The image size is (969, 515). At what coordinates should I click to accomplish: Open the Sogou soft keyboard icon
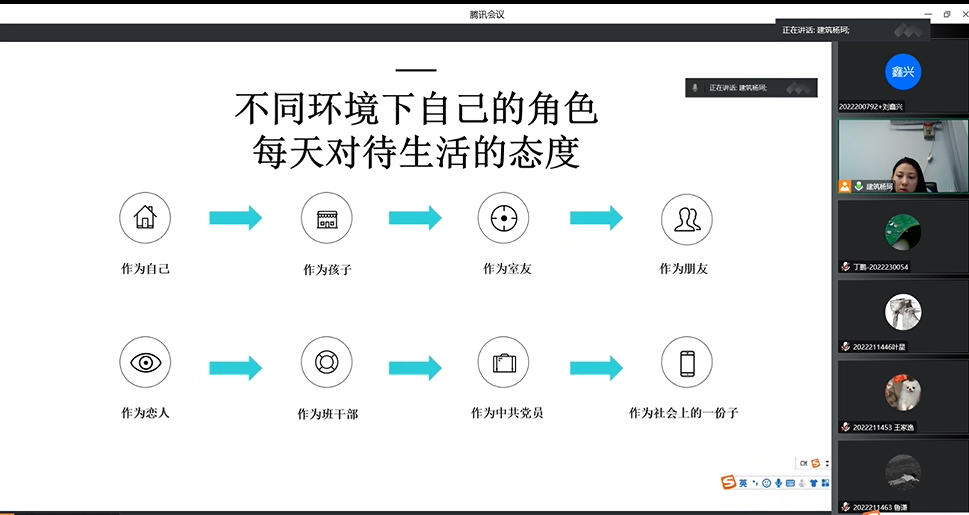coord(790,483)
